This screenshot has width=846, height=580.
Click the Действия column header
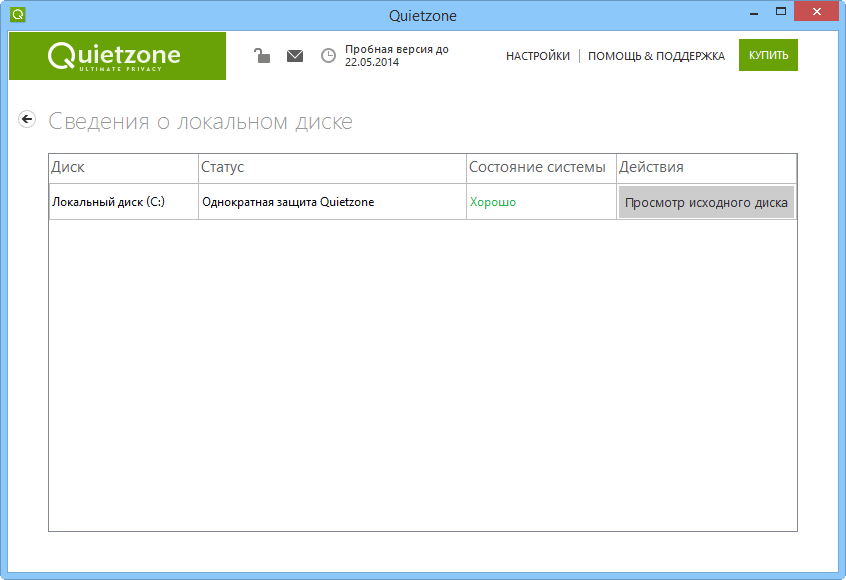706,168
